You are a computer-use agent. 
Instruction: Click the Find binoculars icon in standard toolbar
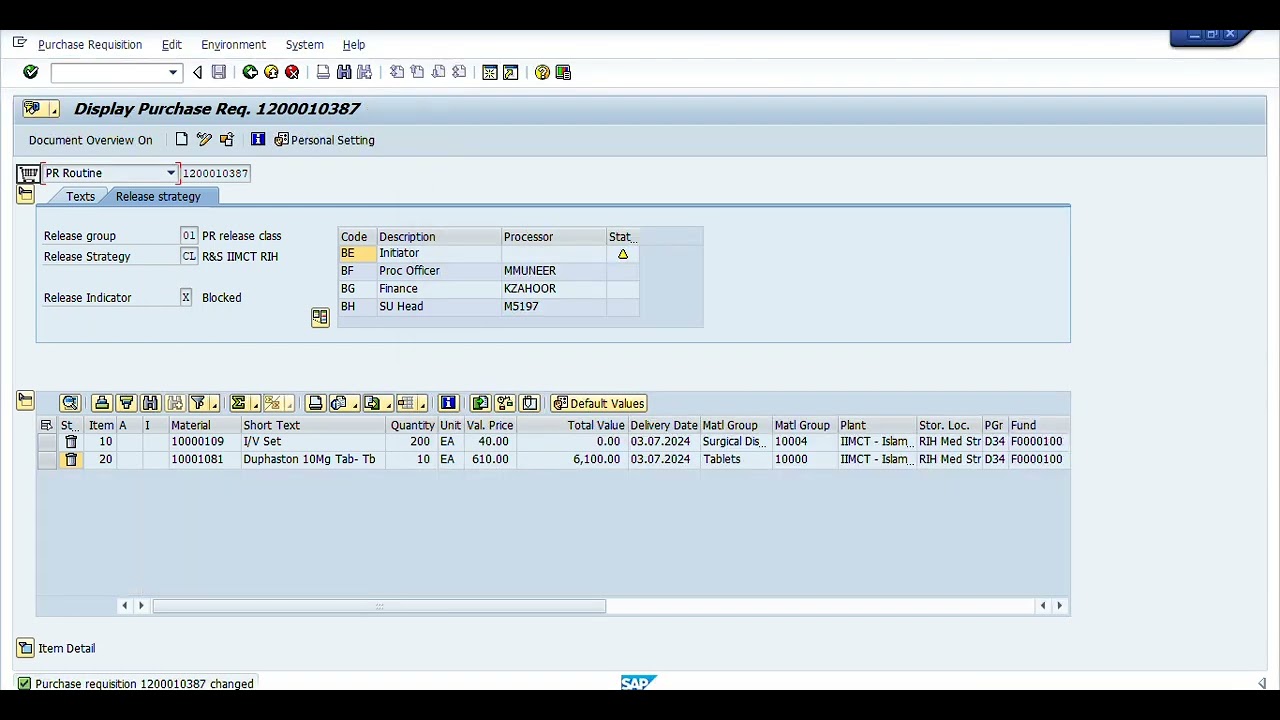click(x=344, y=72)
